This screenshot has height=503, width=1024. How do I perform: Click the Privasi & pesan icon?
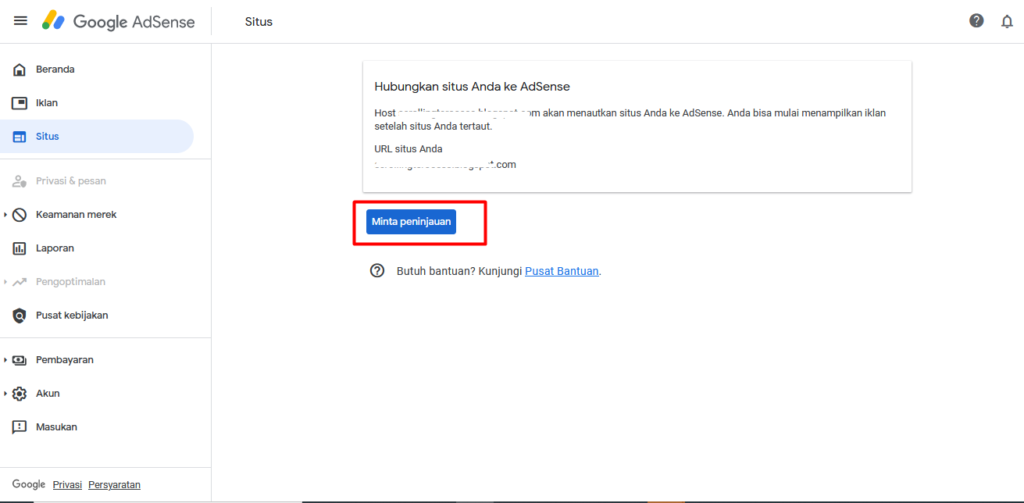pyautogui.click(x=20, y=181)
